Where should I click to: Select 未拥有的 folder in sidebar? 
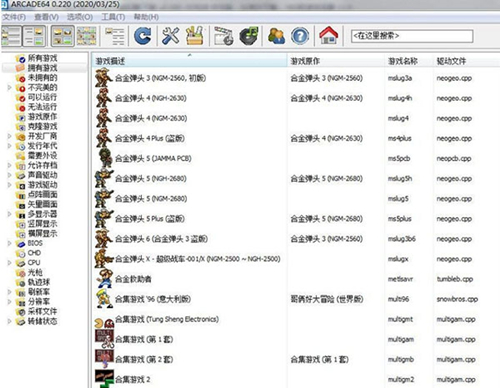click(x=37, y=78)
